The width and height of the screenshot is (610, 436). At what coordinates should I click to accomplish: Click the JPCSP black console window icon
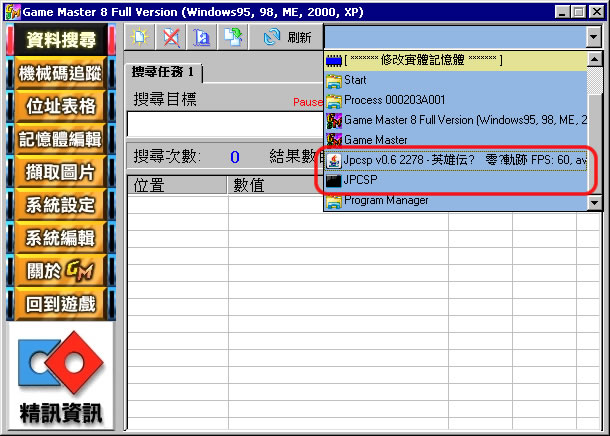333,180
